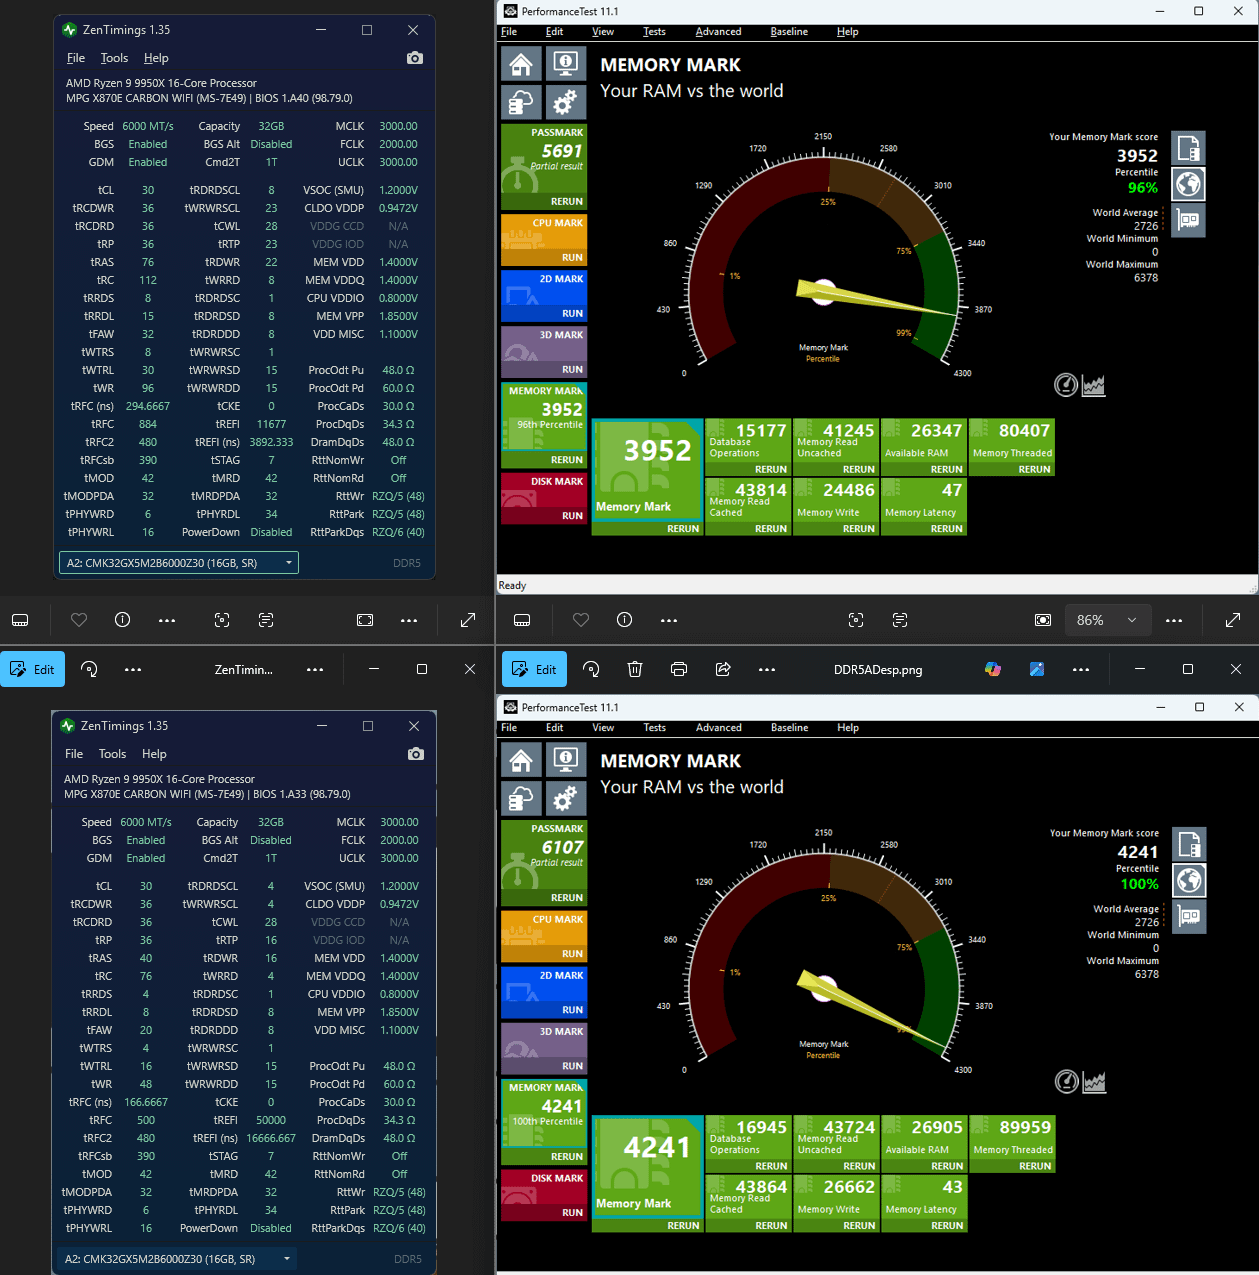
Task: Click the cloud upload baseline icon in the 4241 window
Action: (521, 799)
